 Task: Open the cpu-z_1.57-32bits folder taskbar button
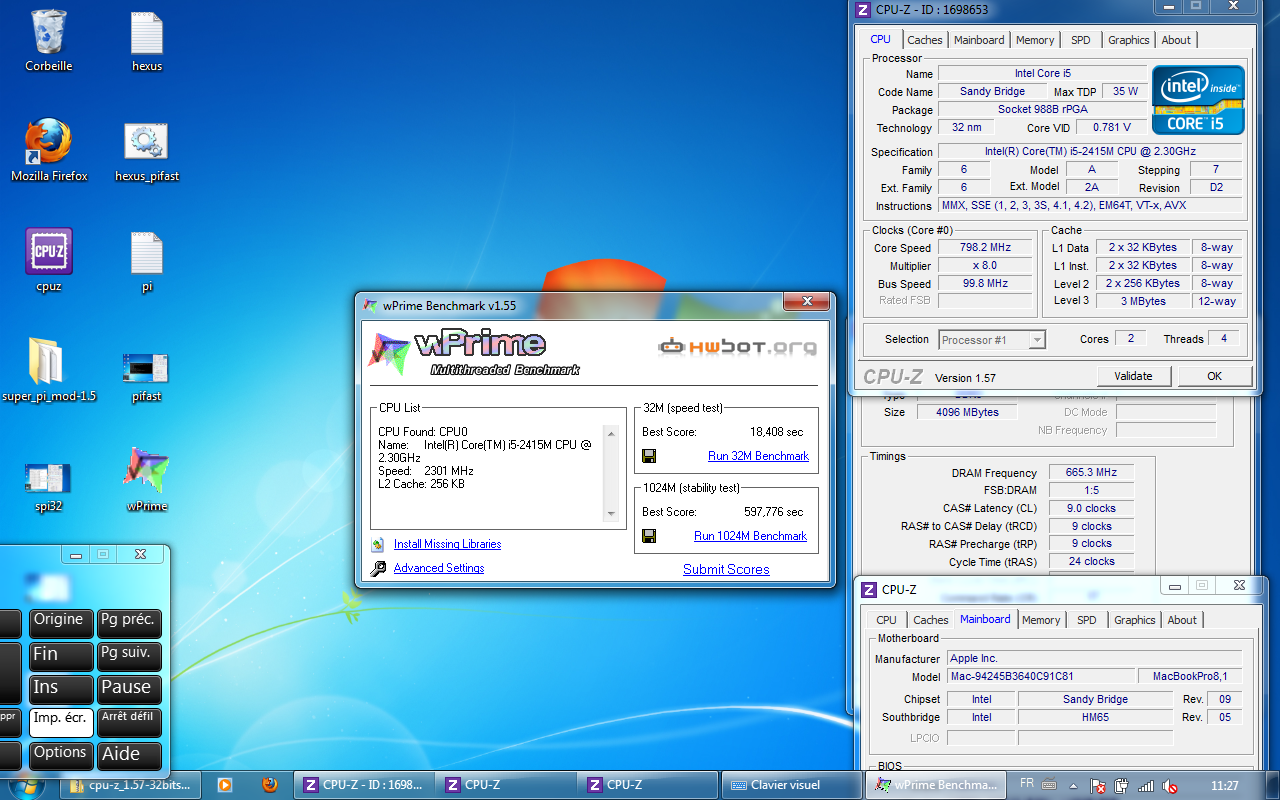(x=131, y=785)
